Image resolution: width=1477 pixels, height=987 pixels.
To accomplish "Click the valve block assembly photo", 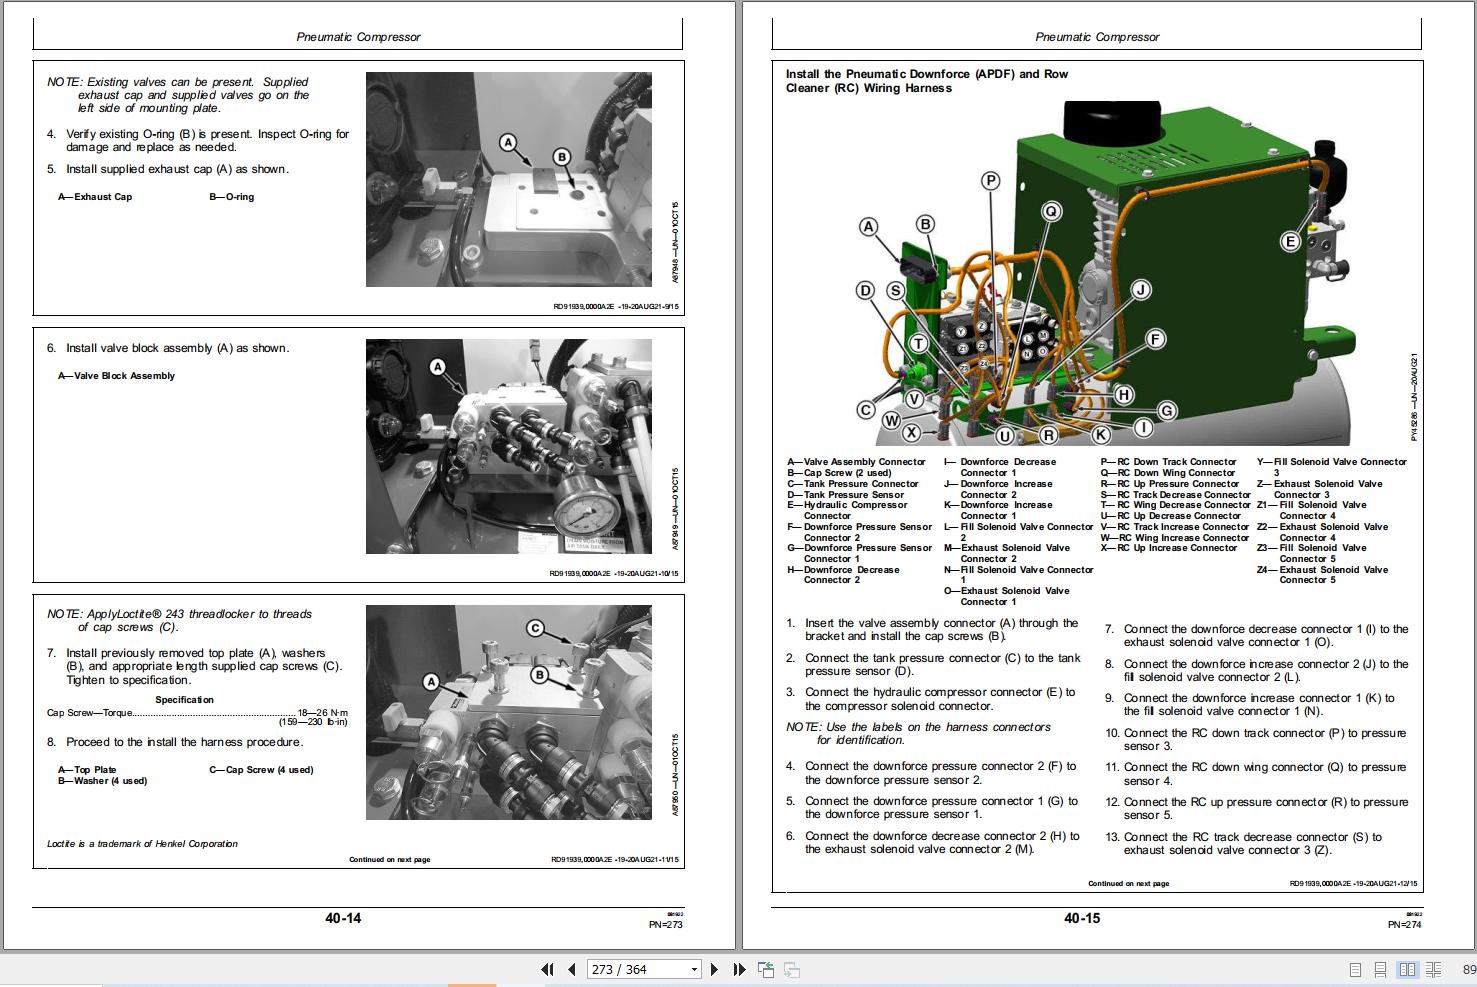I will (x=509, y=446).
